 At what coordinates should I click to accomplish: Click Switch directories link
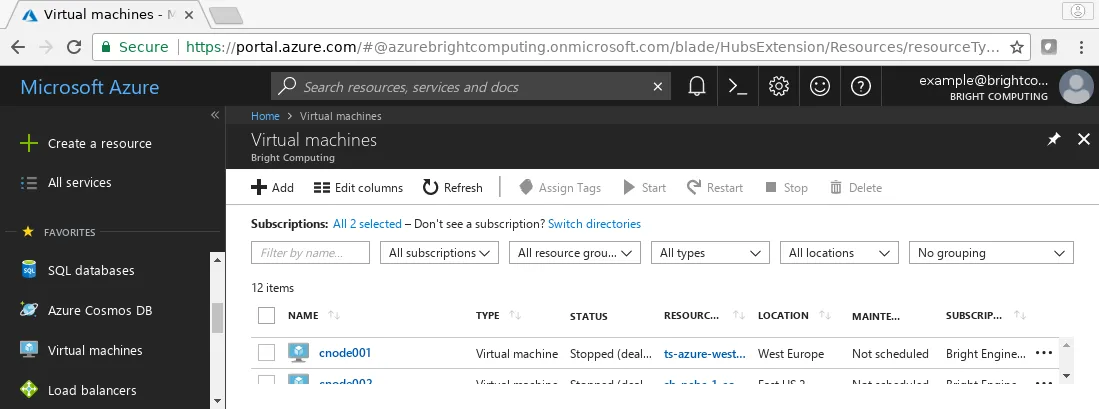[x=594, y=224]
